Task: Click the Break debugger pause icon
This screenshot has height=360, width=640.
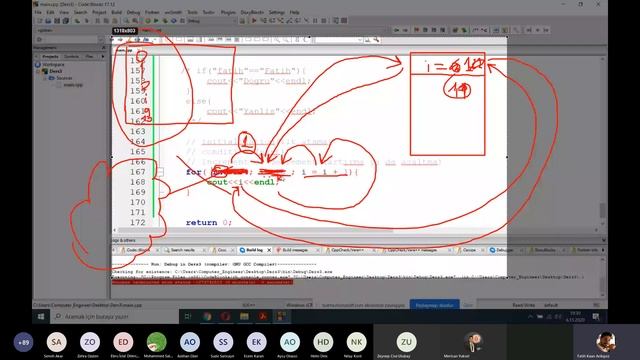Action: coord(315,20)
